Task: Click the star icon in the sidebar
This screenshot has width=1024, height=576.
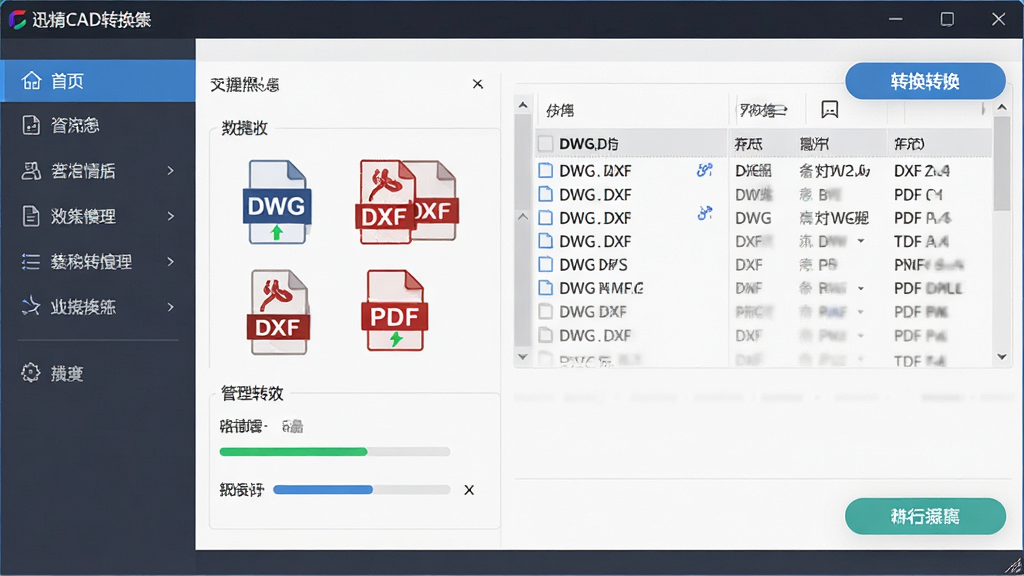Action: pyautogui.click(x=31, y=306)
